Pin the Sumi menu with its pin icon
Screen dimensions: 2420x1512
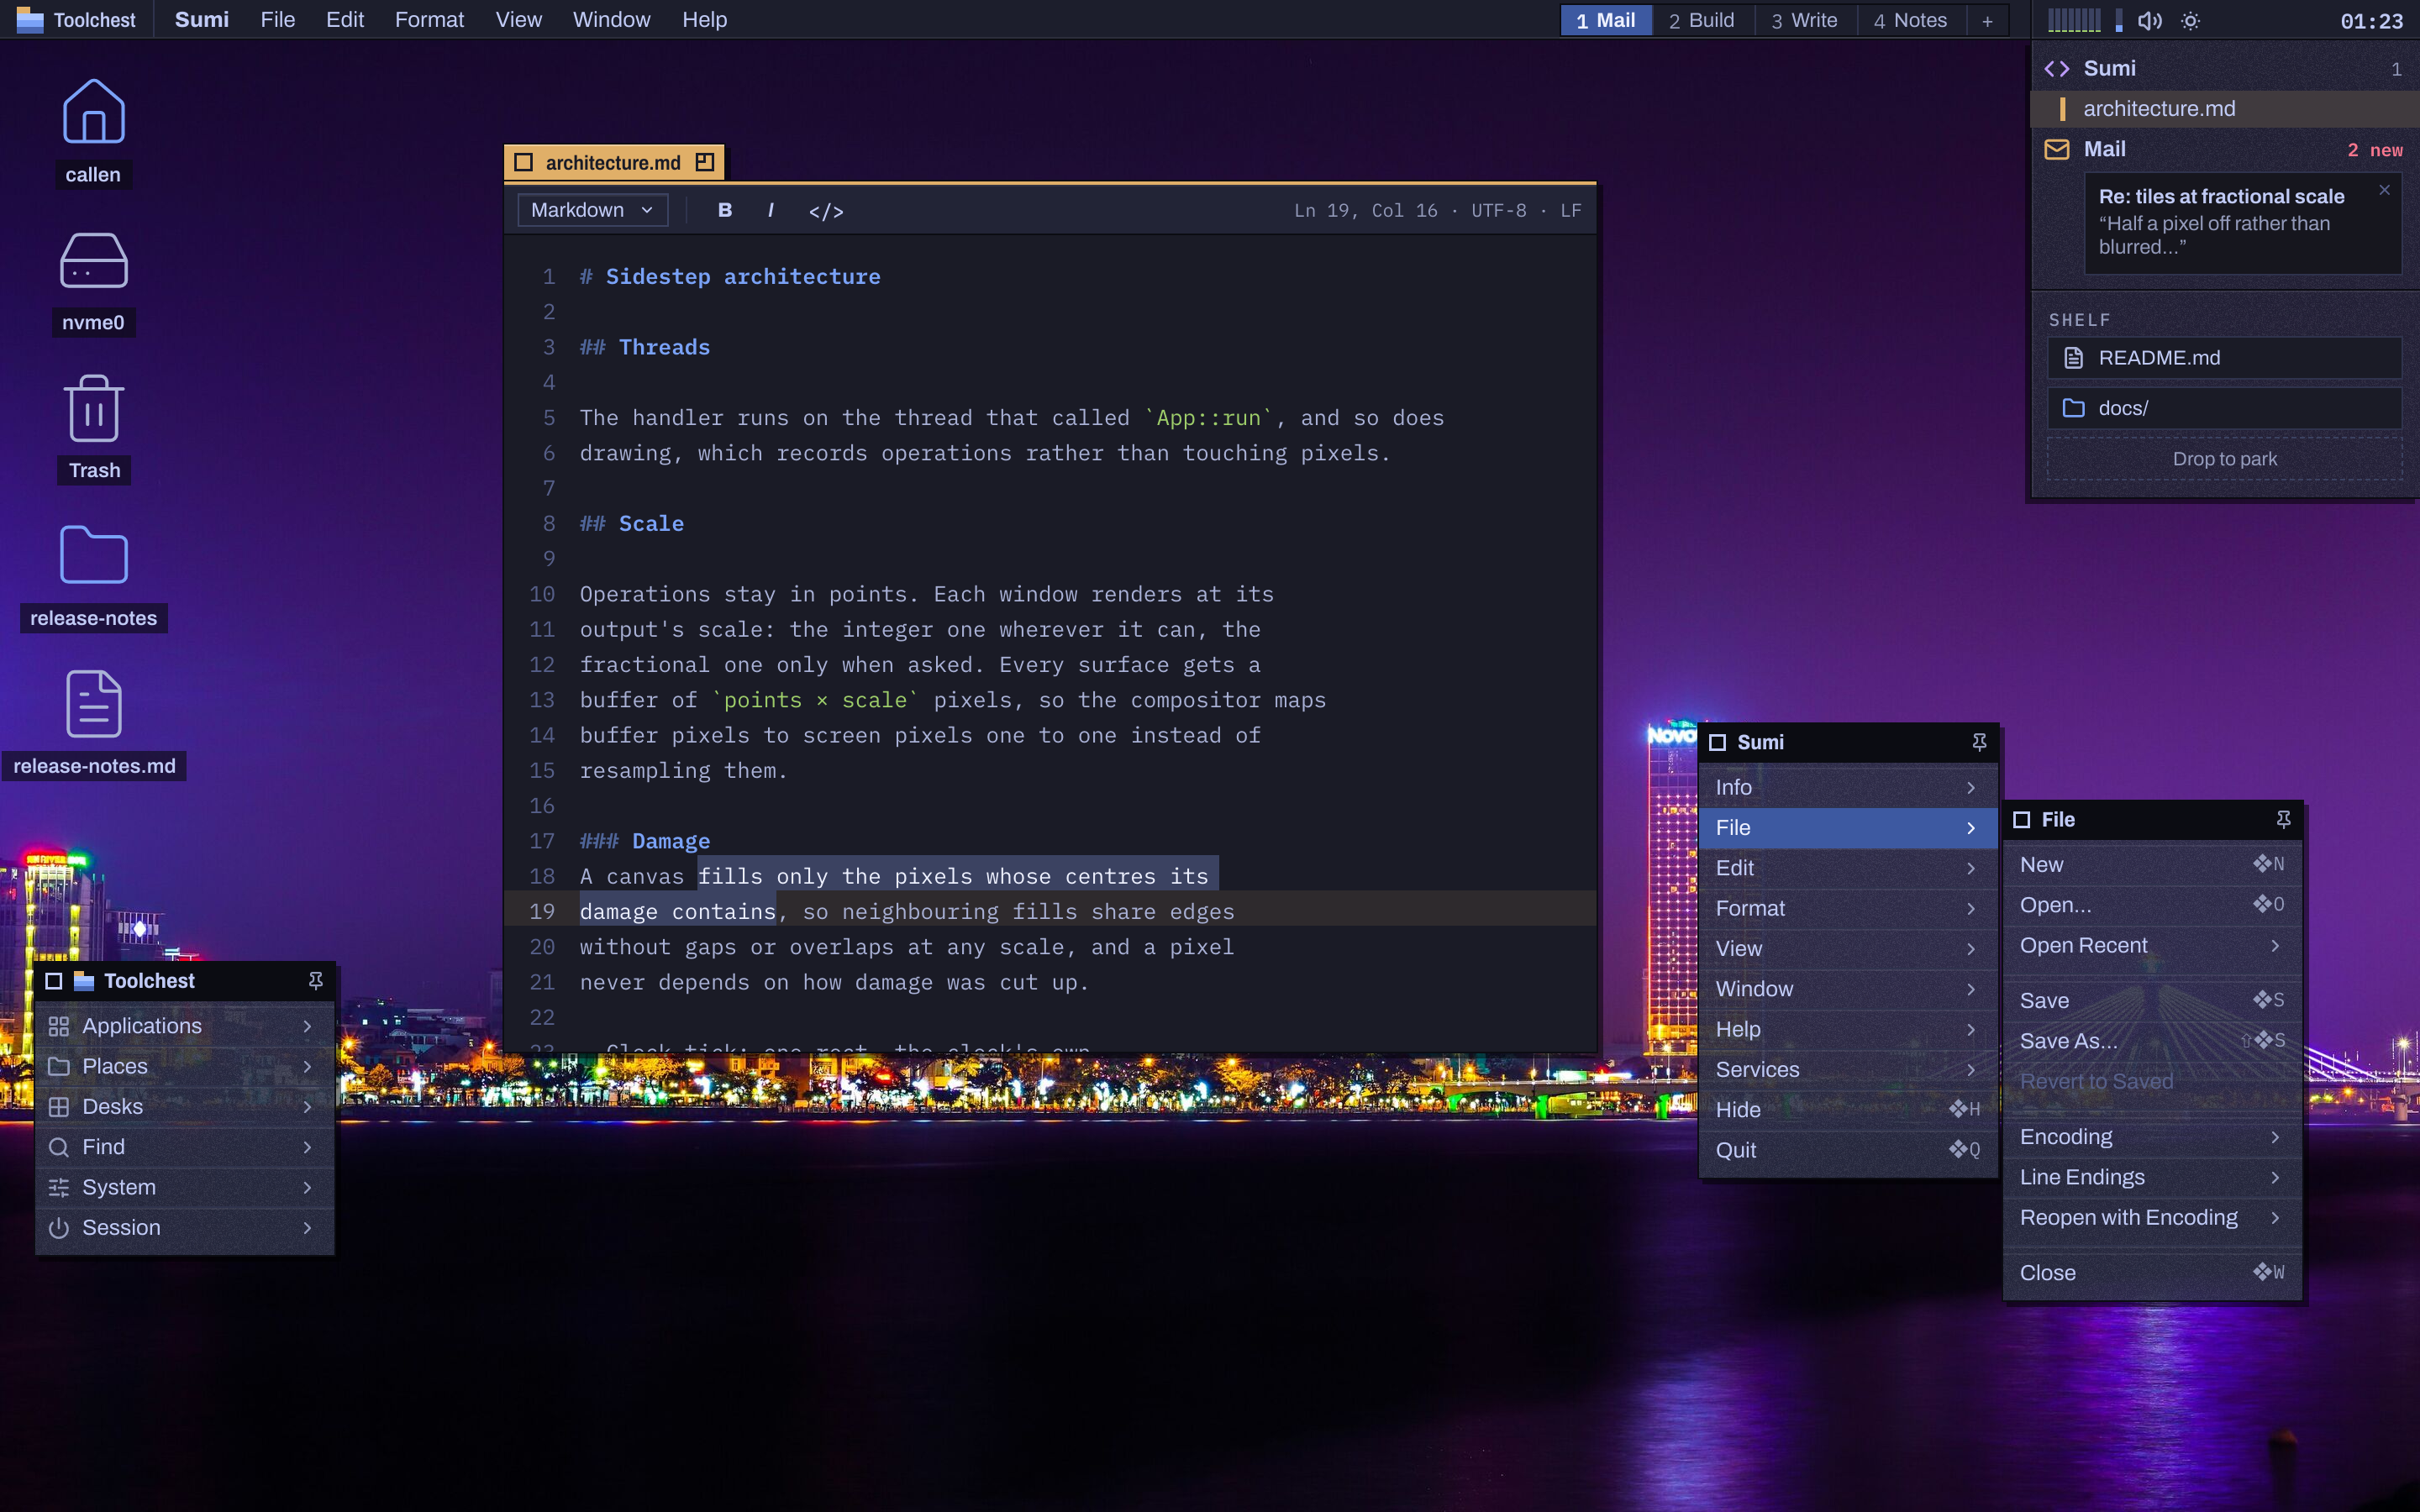click(1978, 742)
